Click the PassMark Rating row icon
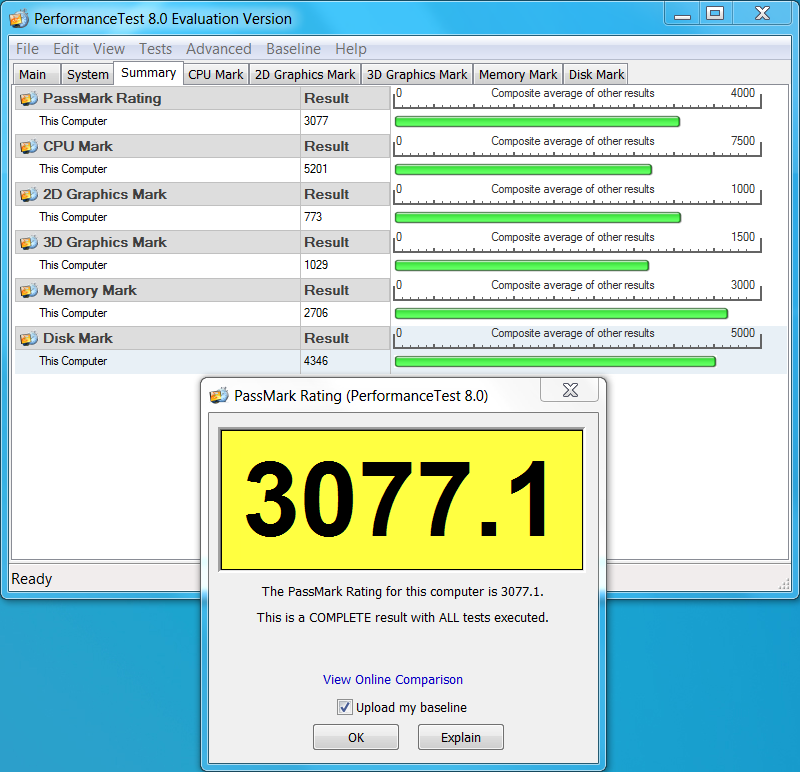Image resolution: width=800 pixels, height=772 pixels. pyautogui.click(x=28, y=98)
